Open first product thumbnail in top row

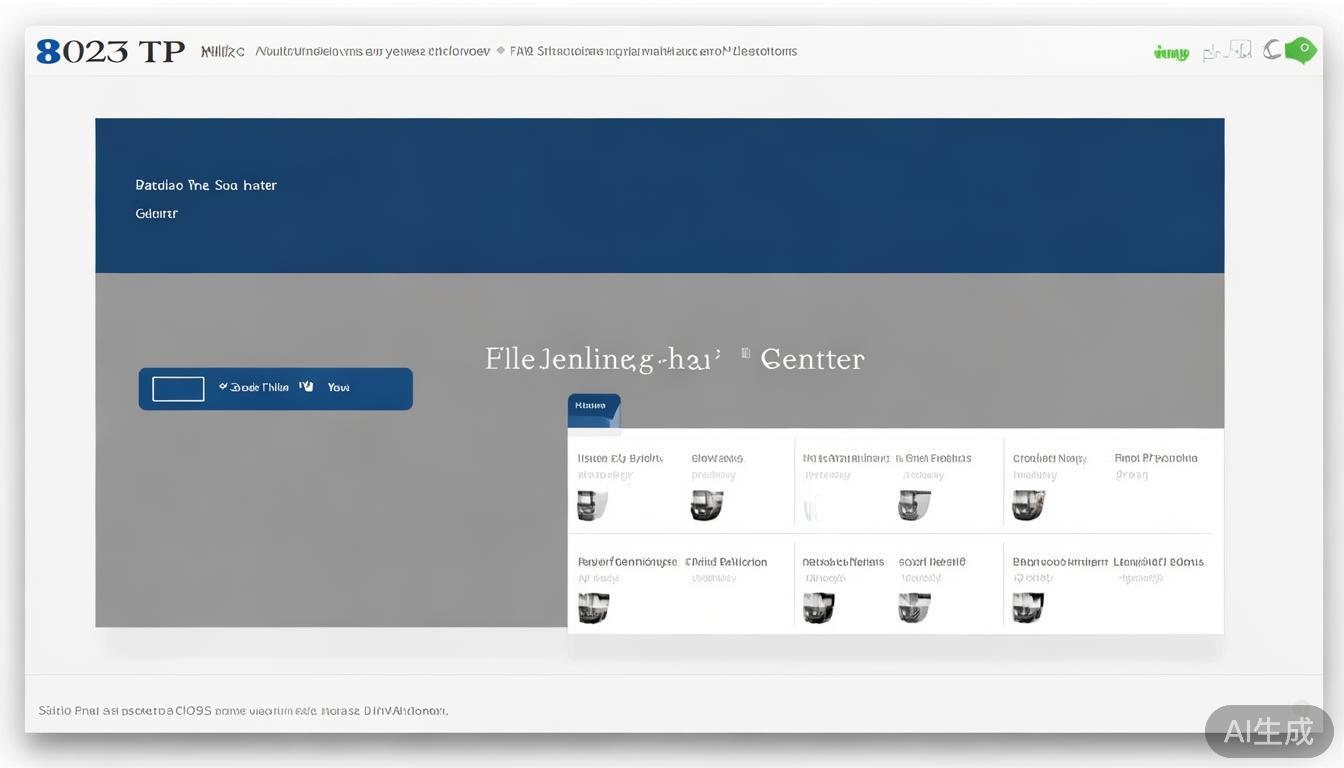[x=592, y=505]
